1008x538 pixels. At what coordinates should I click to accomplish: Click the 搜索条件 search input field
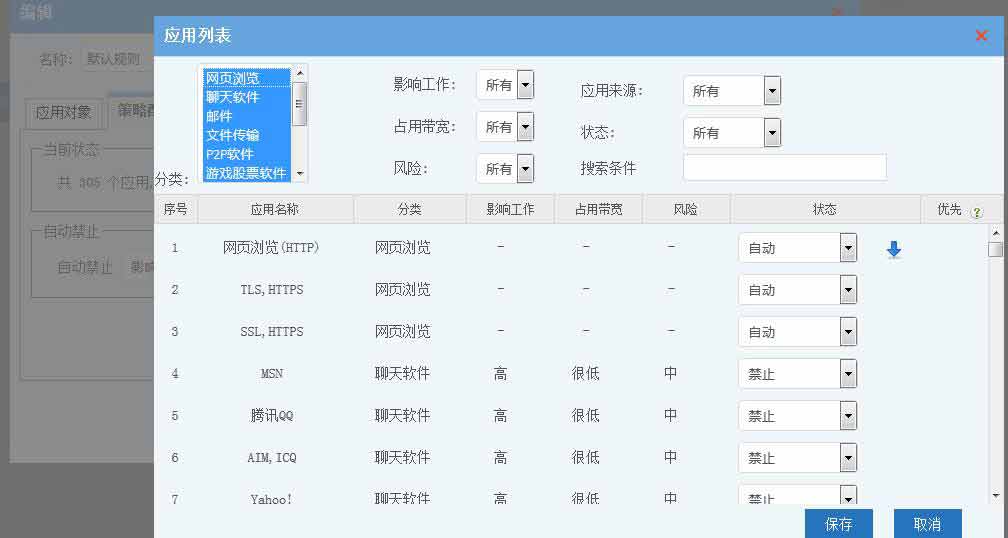[784, 168]
